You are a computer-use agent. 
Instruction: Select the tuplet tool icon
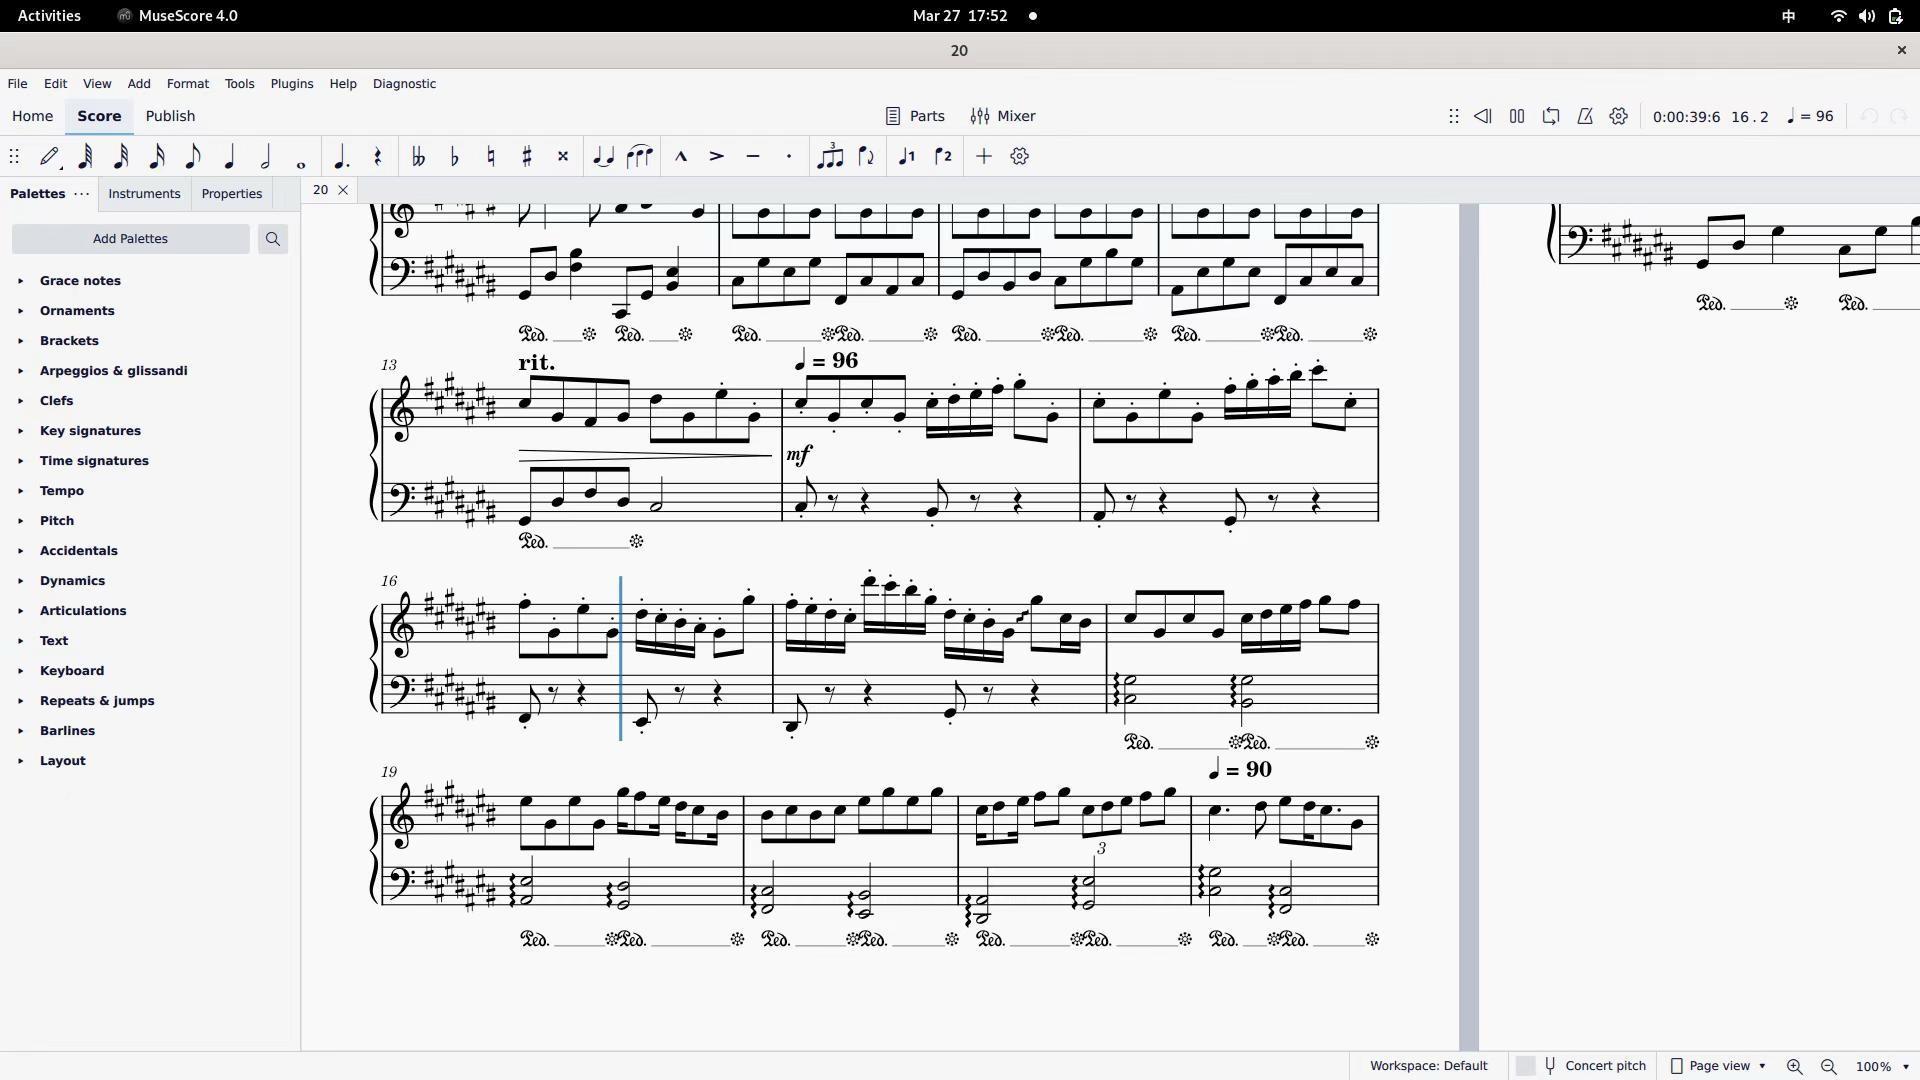pyautogui.click(x=829, y=156)
